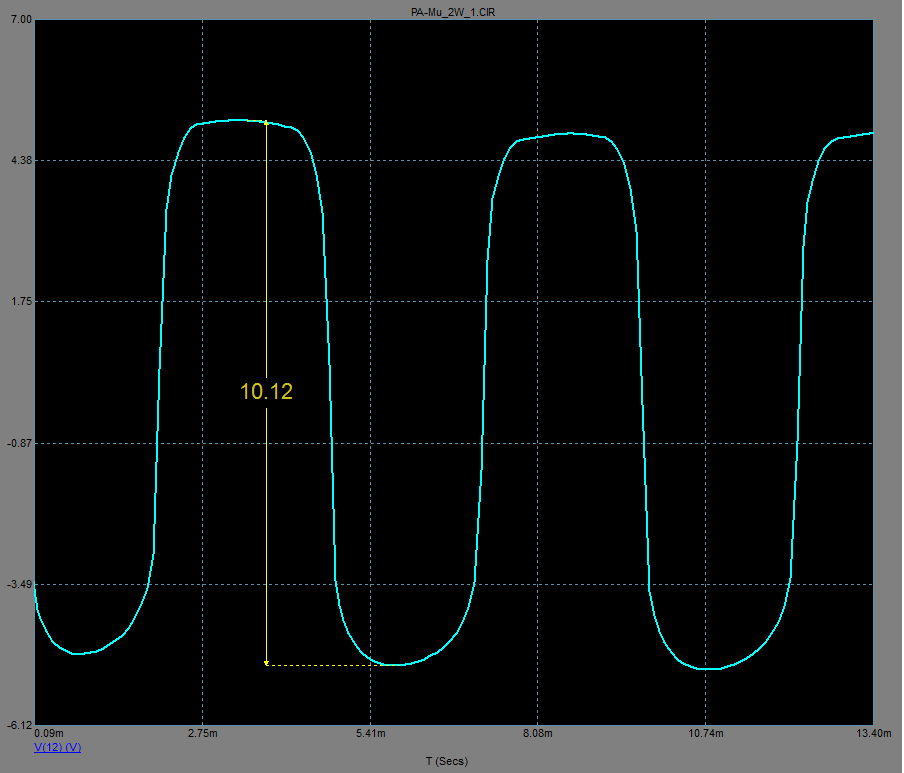The width and height of the screenshot is (904, 773).
Task: Click the 5.41m x-axis tick label
Action: pyautogui.click(x=370, y=735)
